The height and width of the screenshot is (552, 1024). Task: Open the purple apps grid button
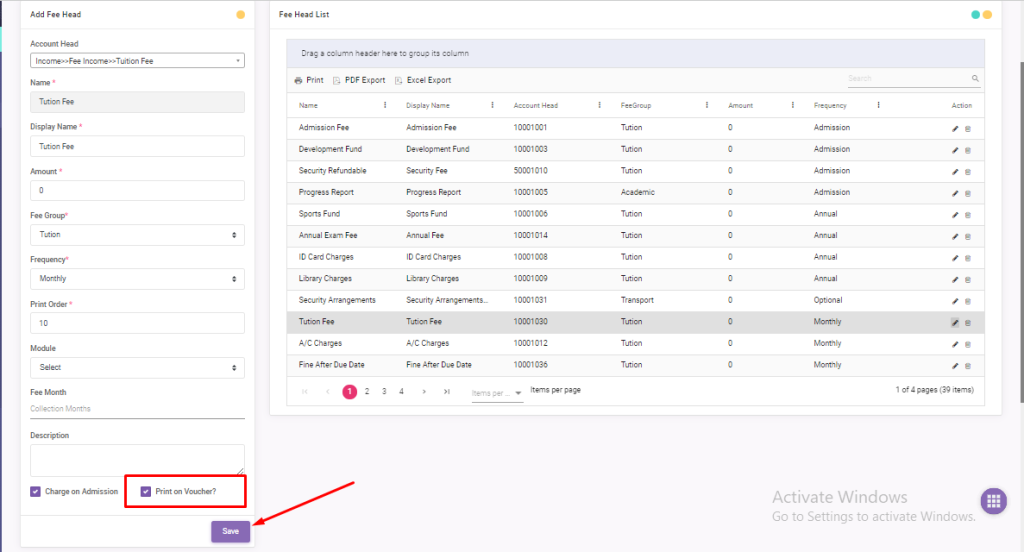tap(992, 501)
